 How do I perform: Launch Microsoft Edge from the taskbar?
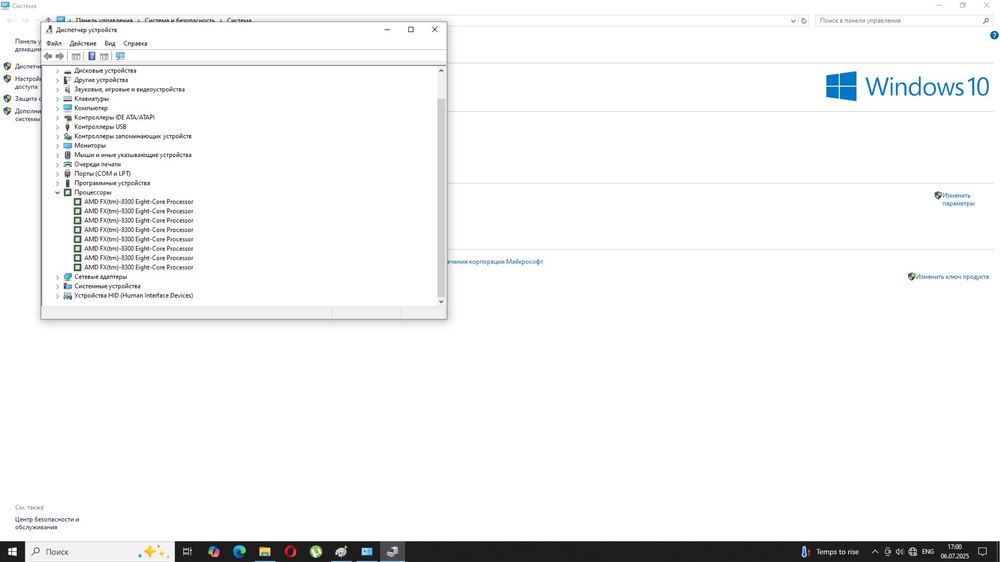pyautogui.click(x=239, y=552)
